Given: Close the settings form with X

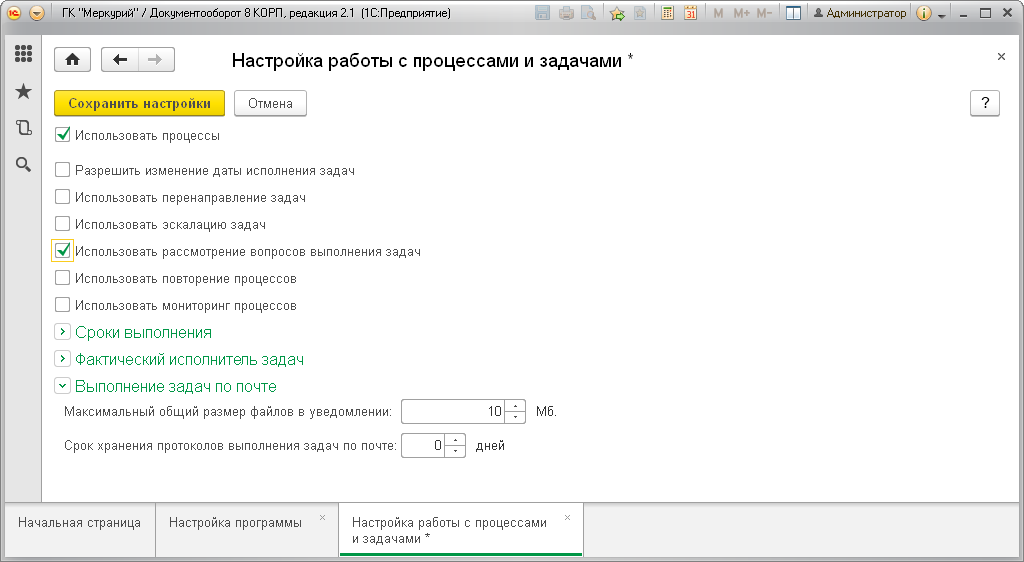Looking at the screenshot, I should pos(1001,57).
